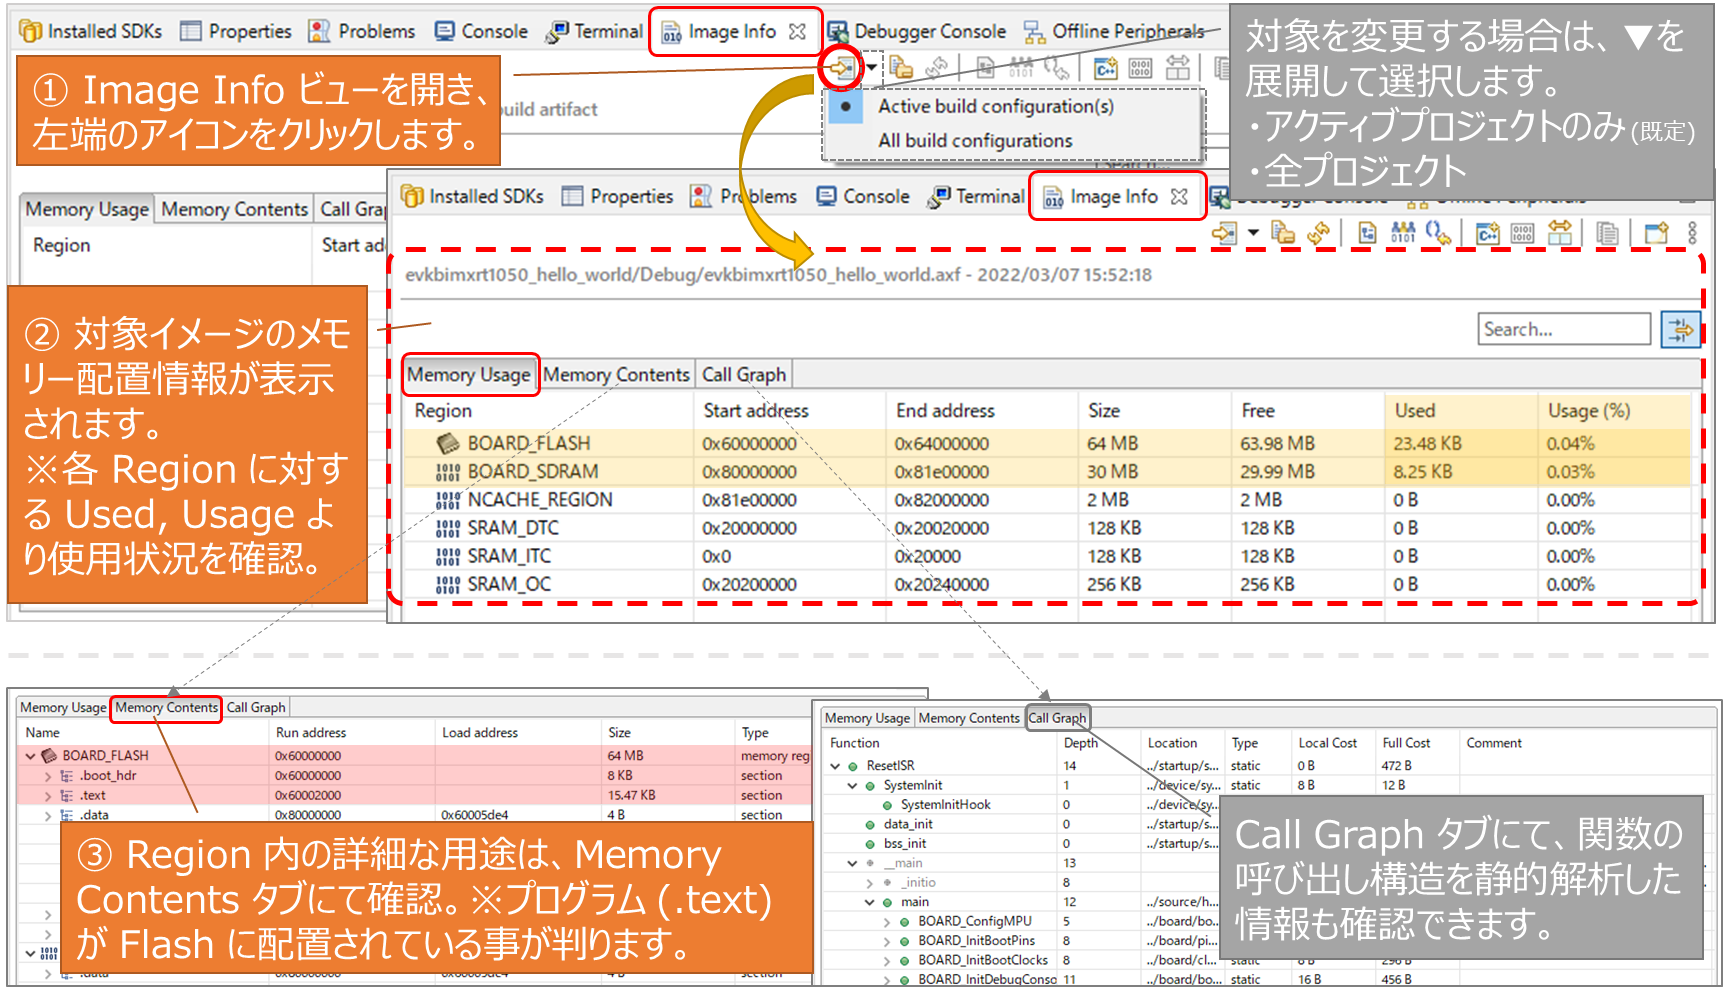1723x989 pixels.
Task: Click the Search input field
Action: [x=1563, y=329]
